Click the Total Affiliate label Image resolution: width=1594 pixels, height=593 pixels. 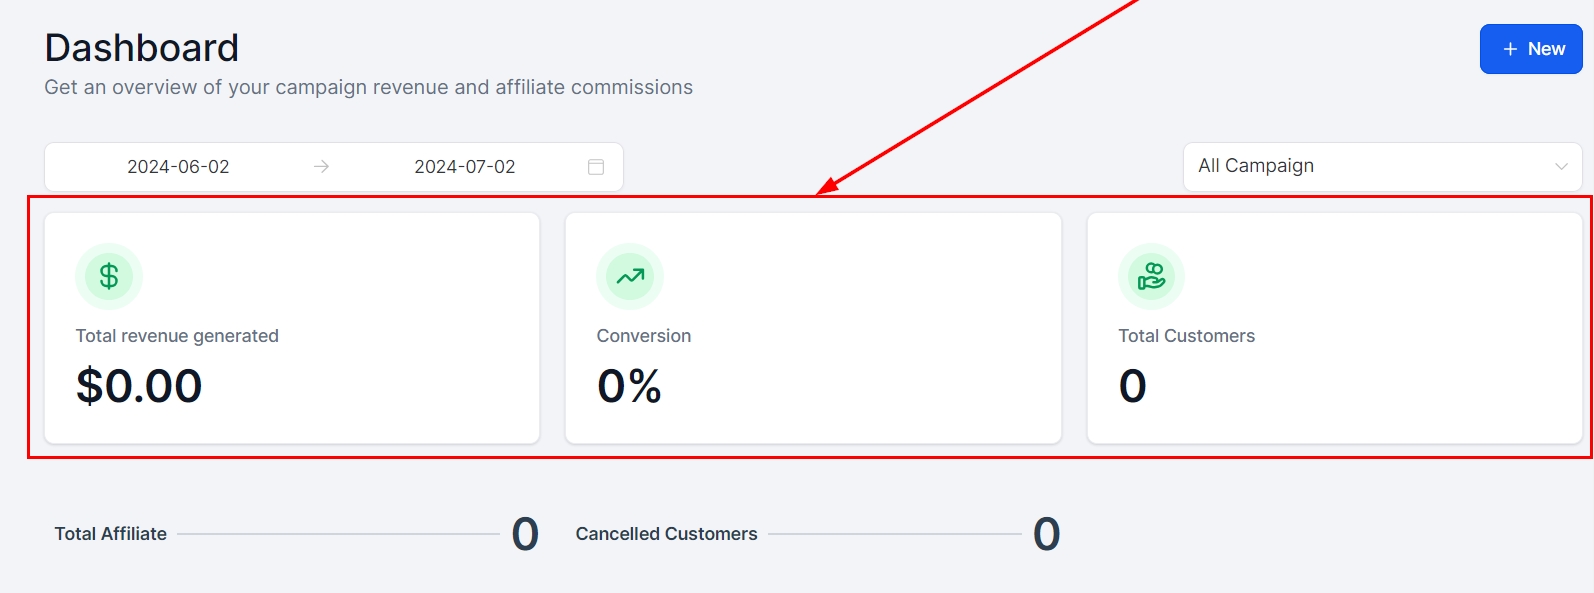(x=111, y=534)
